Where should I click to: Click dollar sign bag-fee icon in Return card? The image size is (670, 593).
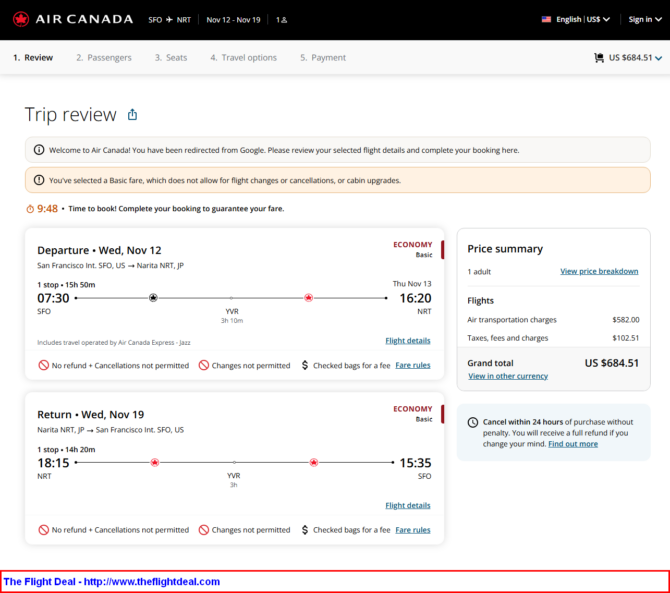pyautogui.click(x=305, y=530)
